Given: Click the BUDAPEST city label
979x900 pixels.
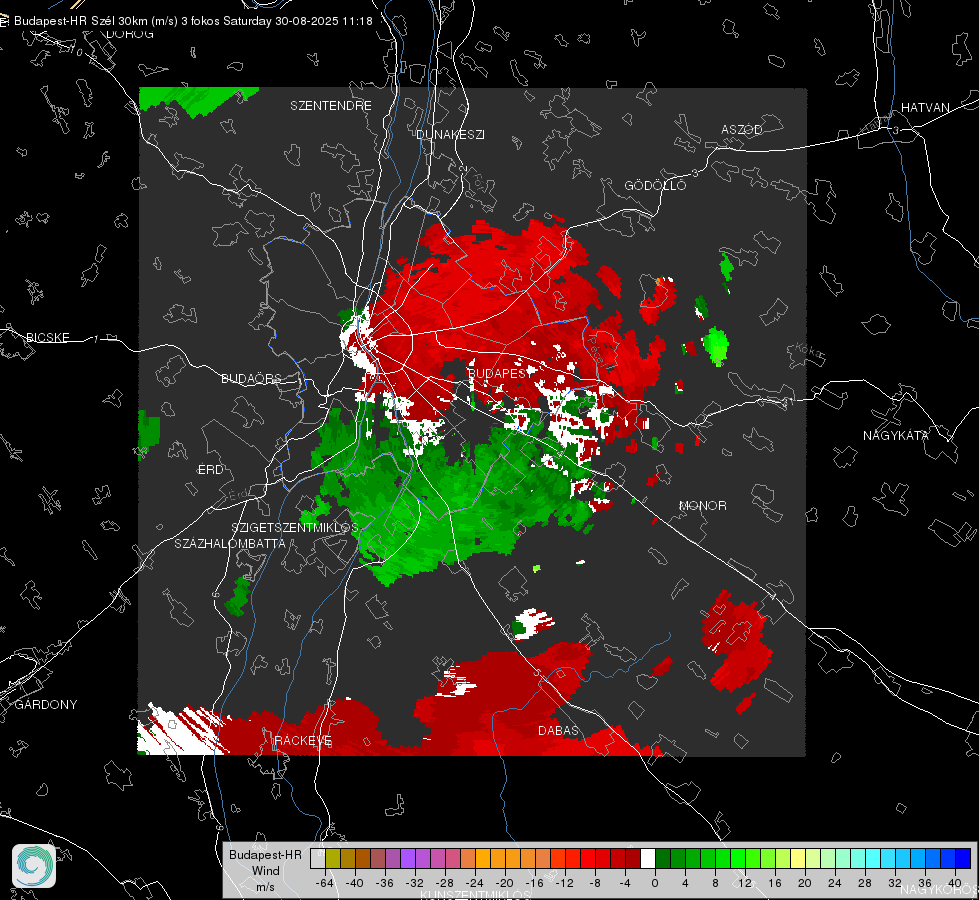Looking at the screenshot, I should coord(498,373).
